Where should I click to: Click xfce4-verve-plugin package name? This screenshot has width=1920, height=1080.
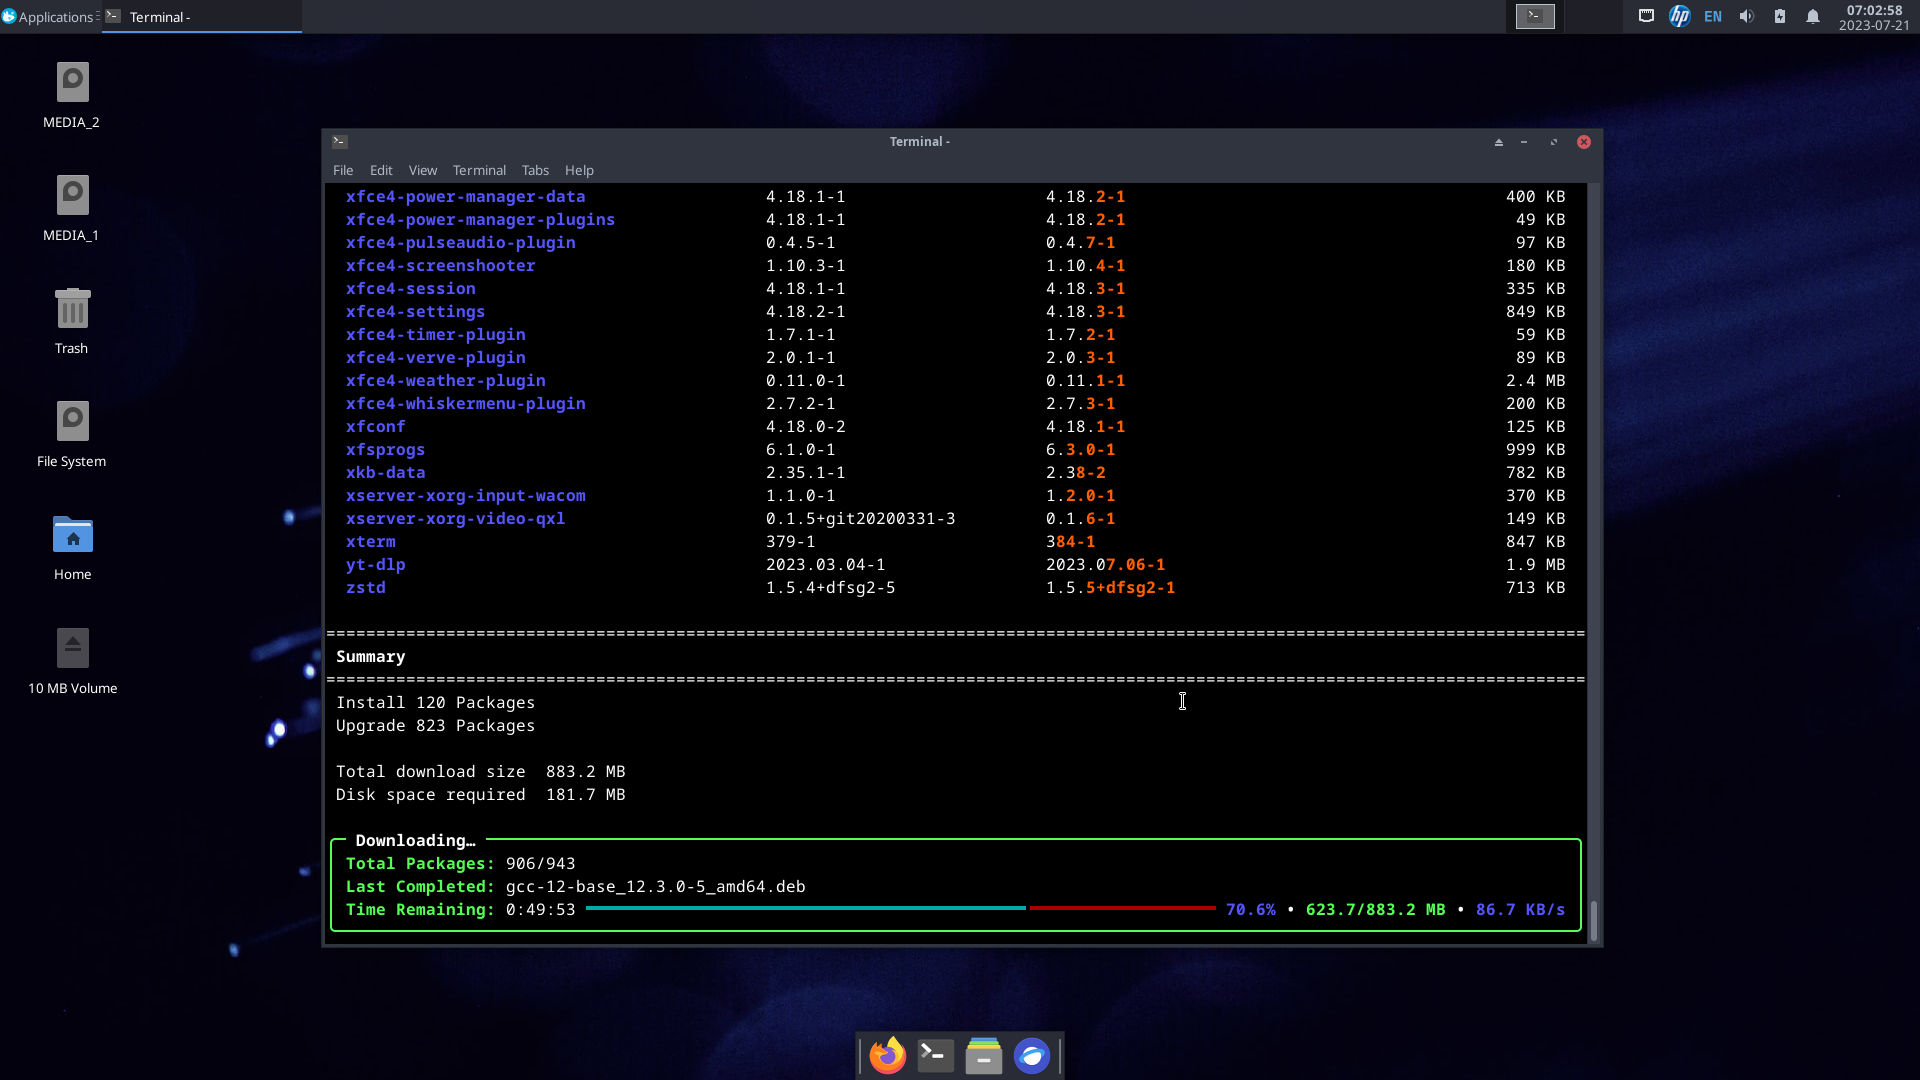point(436,358)
